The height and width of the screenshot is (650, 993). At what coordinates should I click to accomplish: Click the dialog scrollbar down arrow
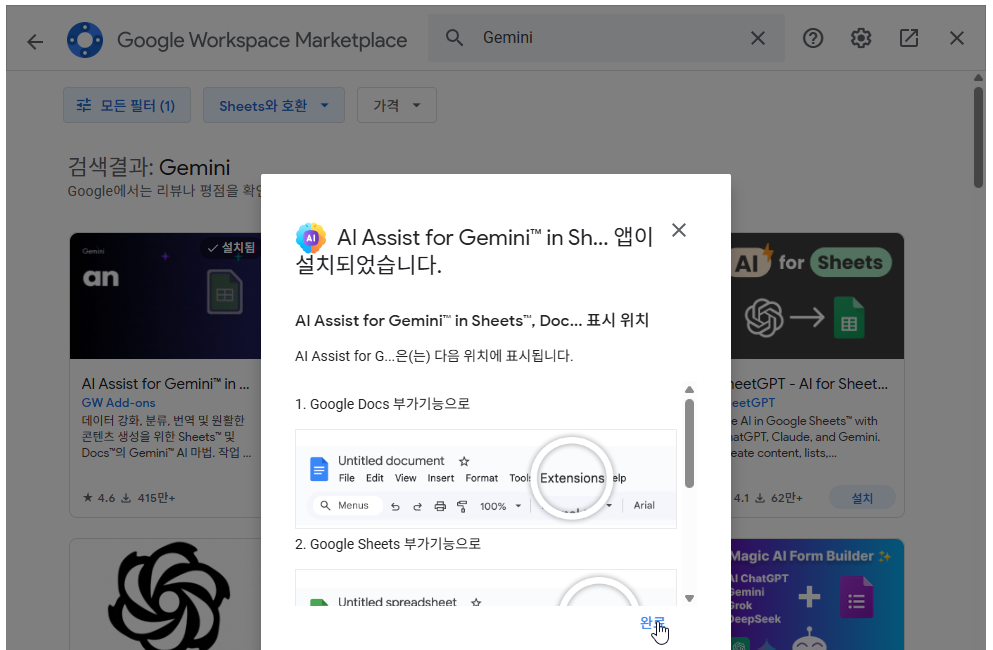tap(690, 599)
